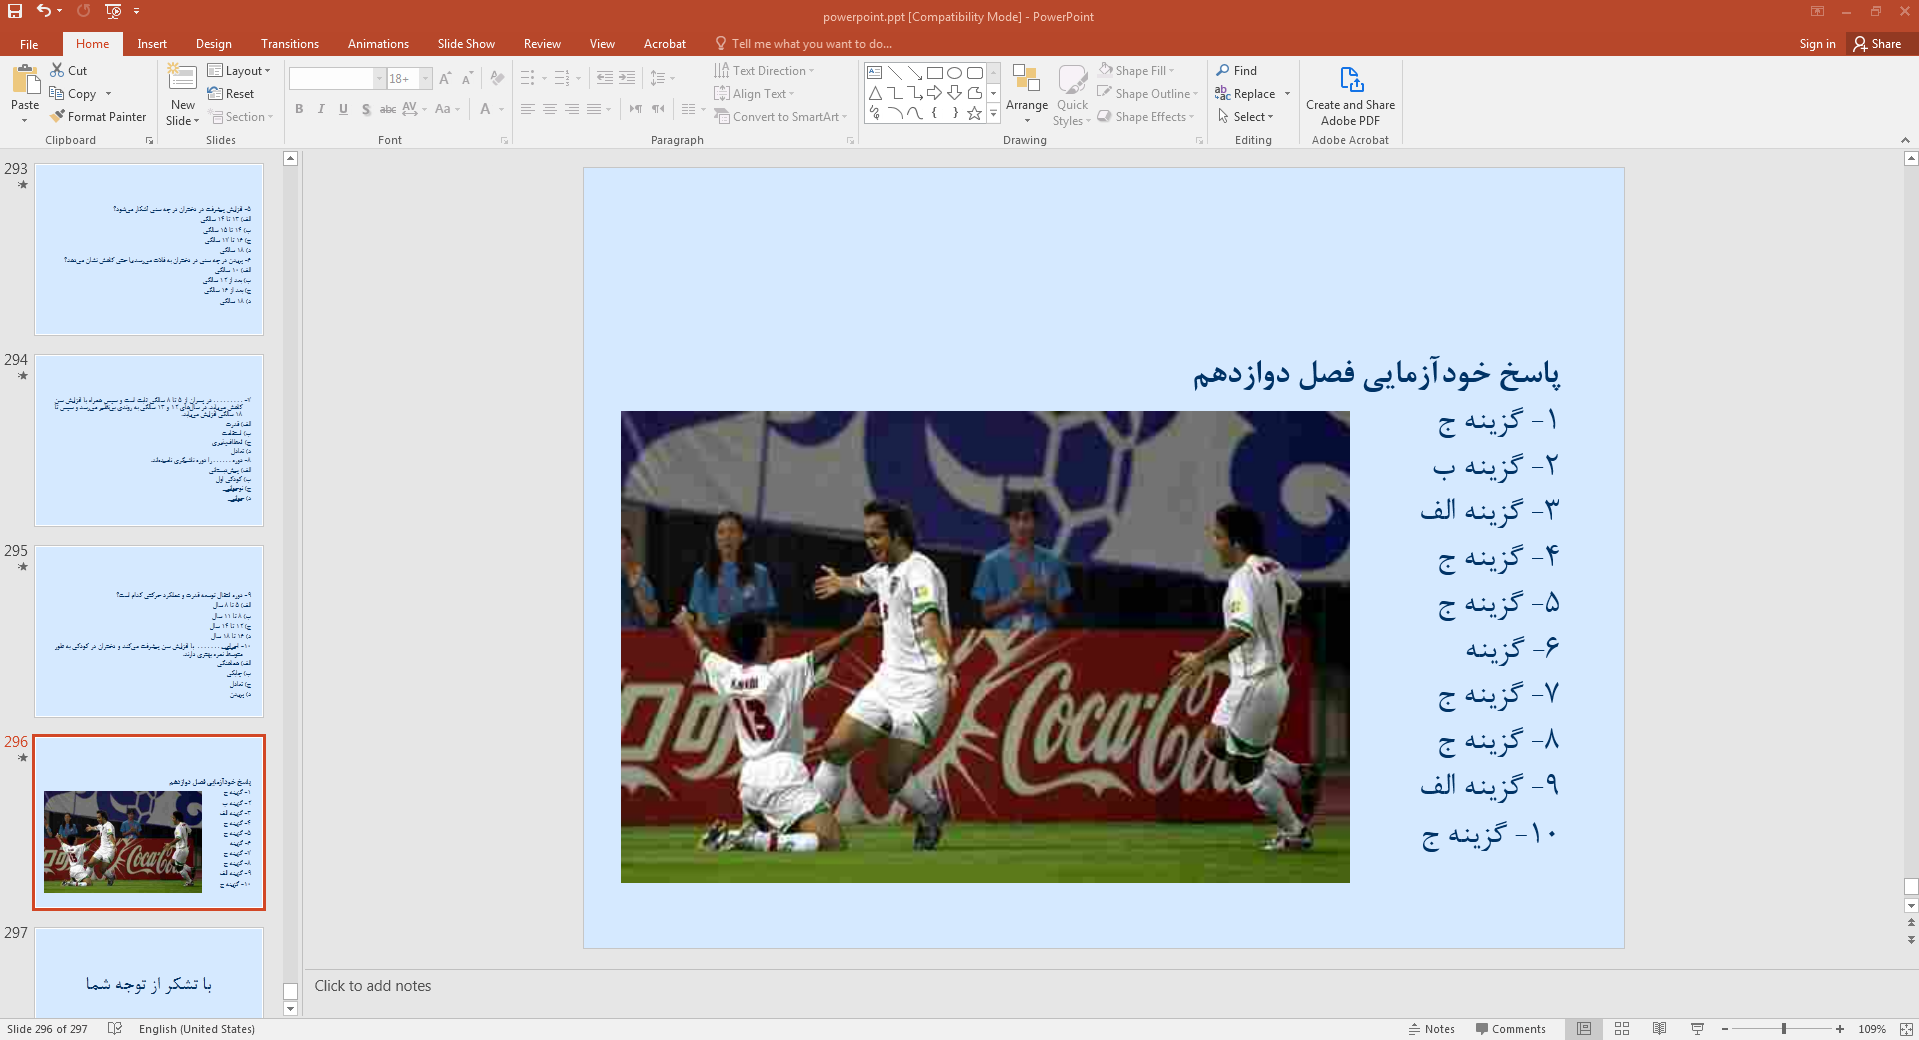This screenshot has width=1919, height=1040.
Task: Switch to Slide Sorter view
Action: click(x=1622, y=1029)
